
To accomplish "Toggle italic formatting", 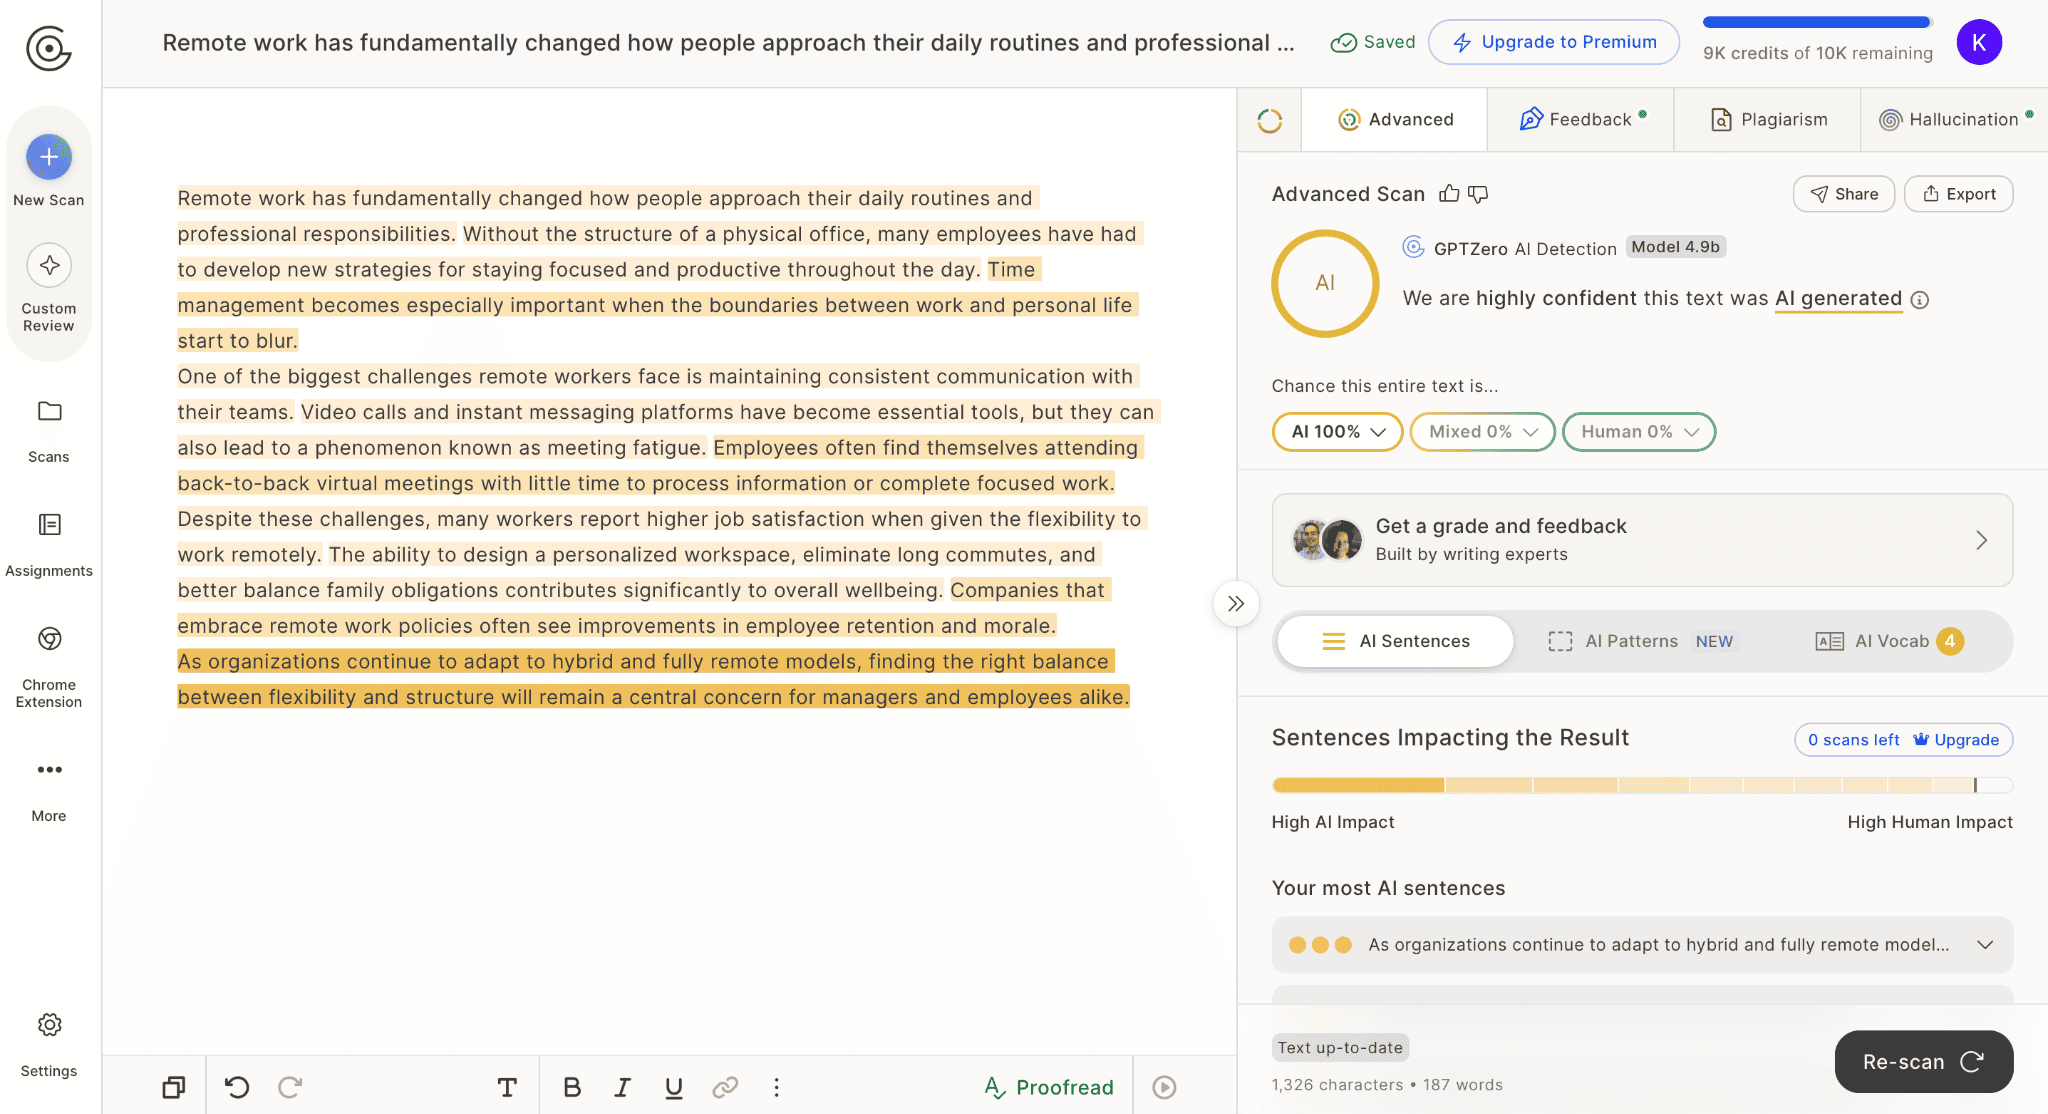I will pos(623,1087).
